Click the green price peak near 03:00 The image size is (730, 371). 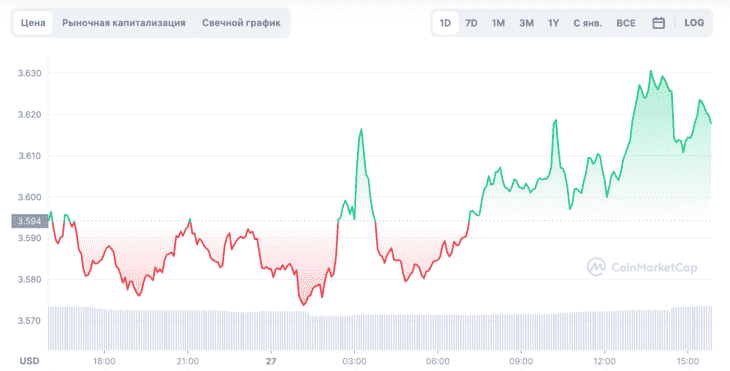pos(361,129)
